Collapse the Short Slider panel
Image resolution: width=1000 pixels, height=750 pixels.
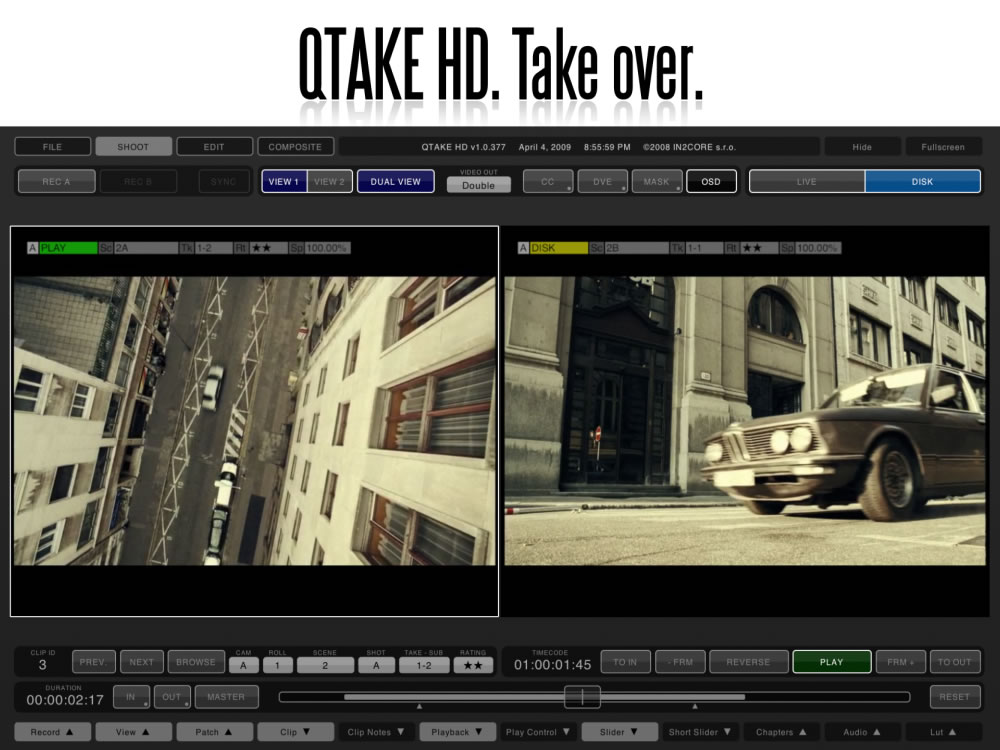(700, 732)
